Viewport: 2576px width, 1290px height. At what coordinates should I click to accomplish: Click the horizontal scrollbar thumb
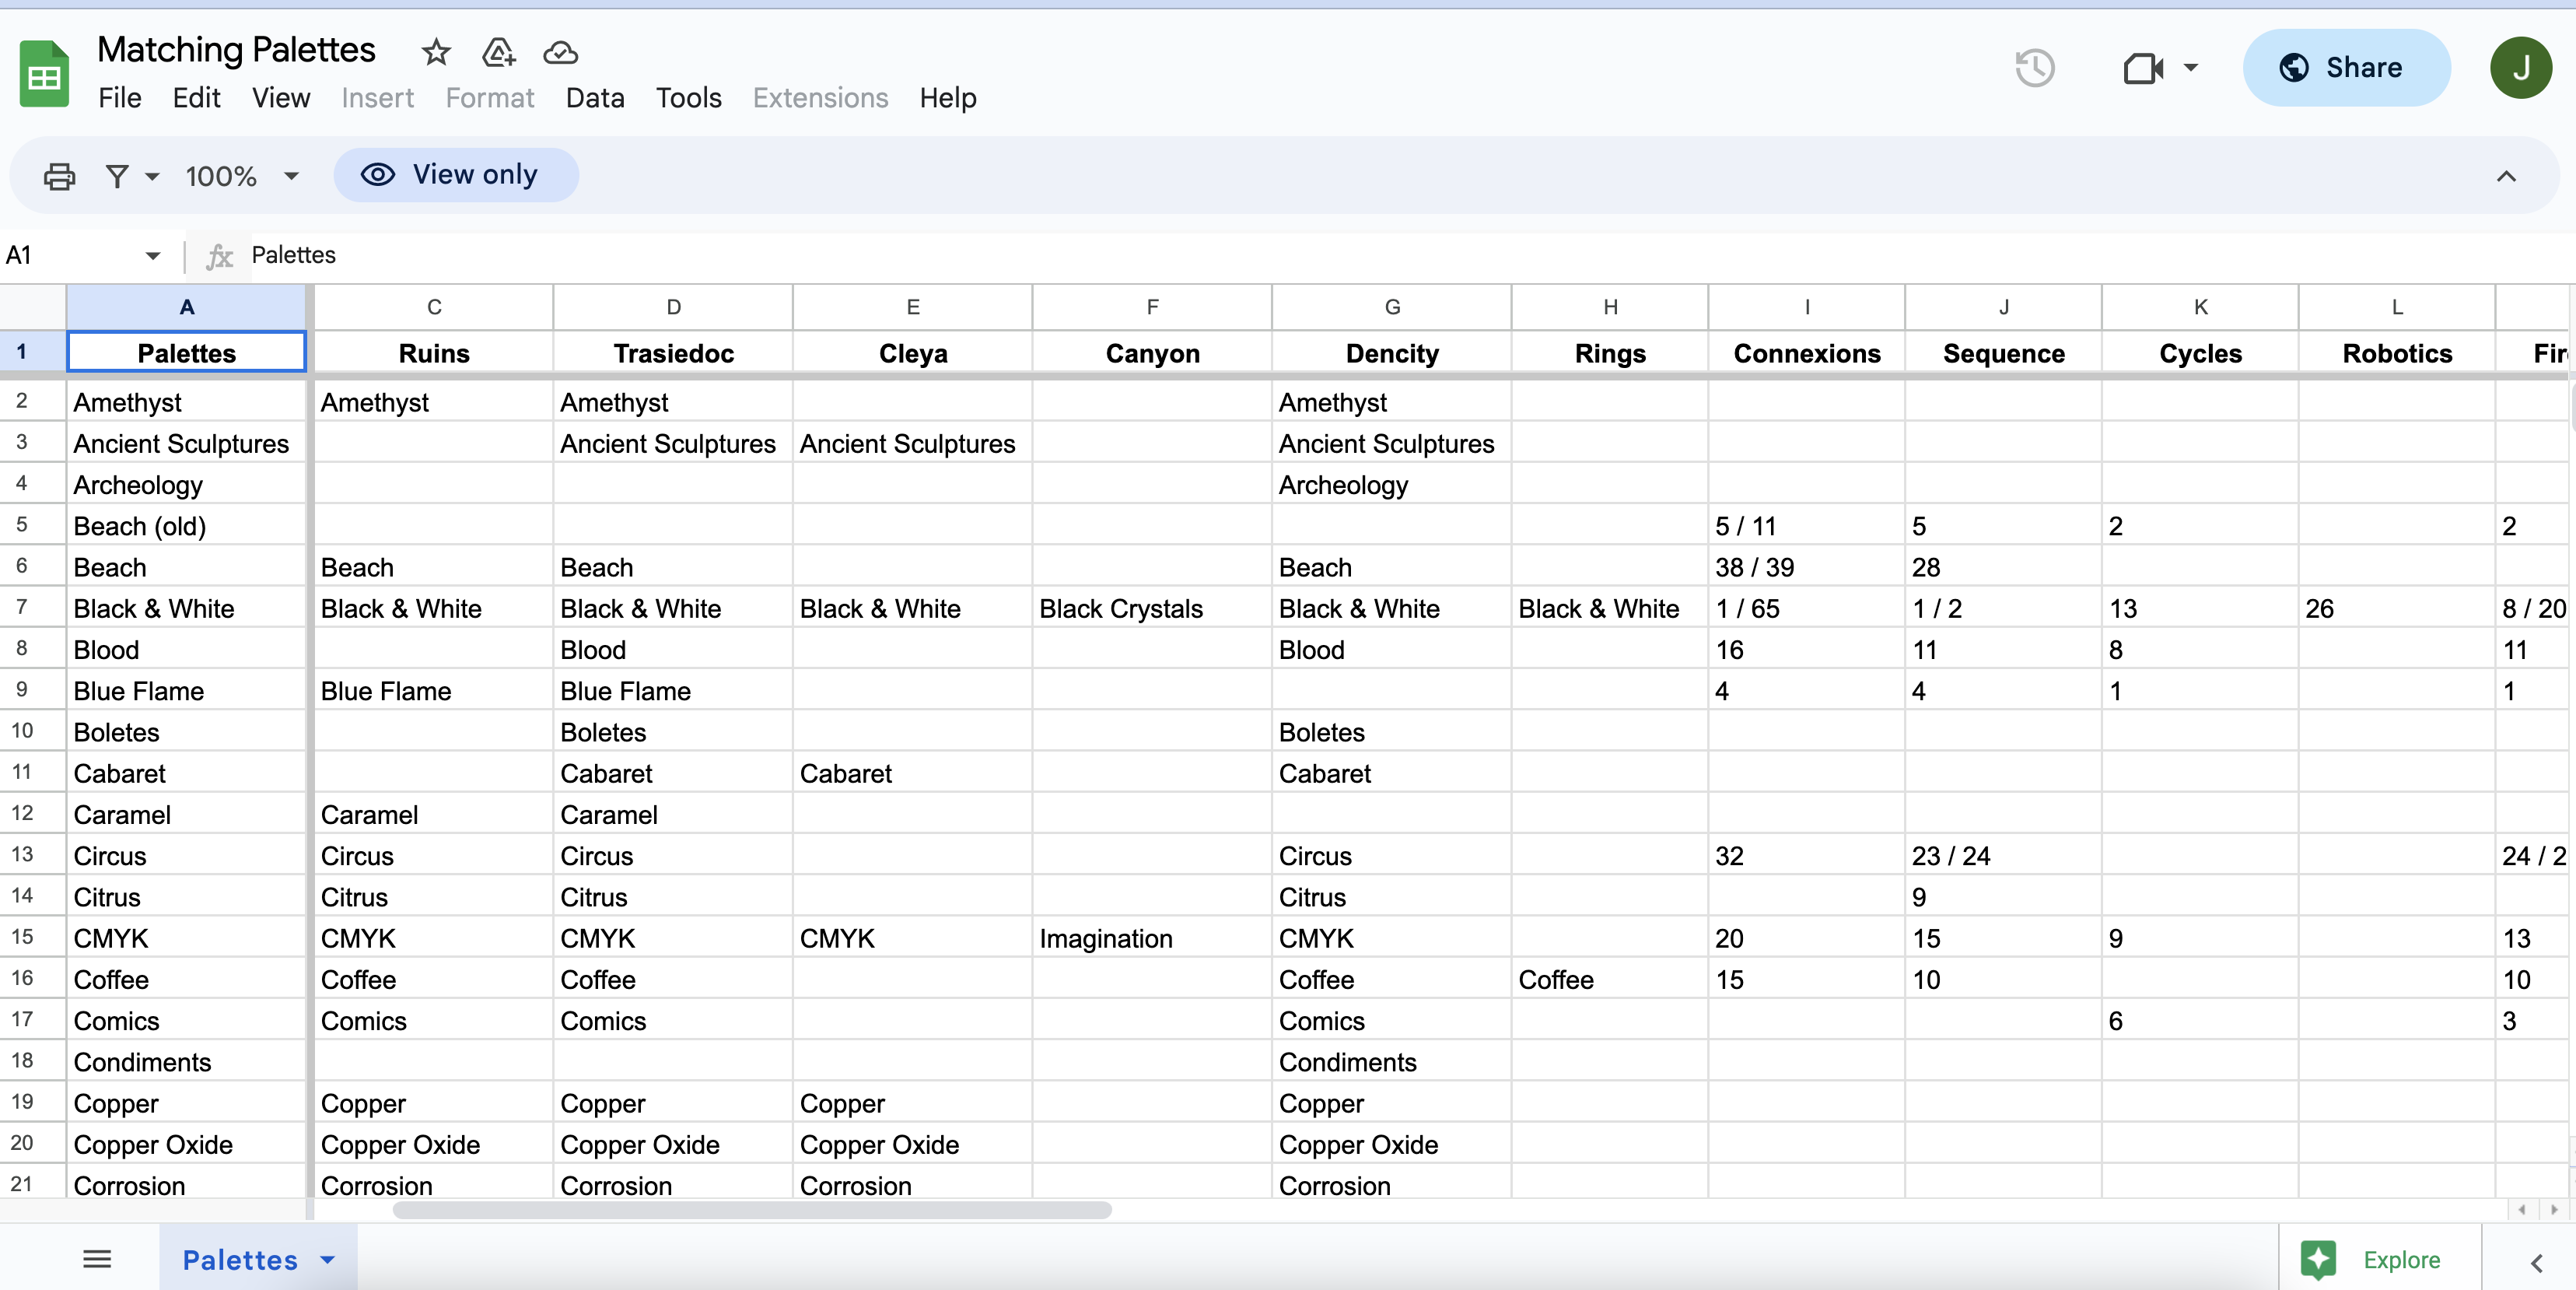(x=752, y=1210)
